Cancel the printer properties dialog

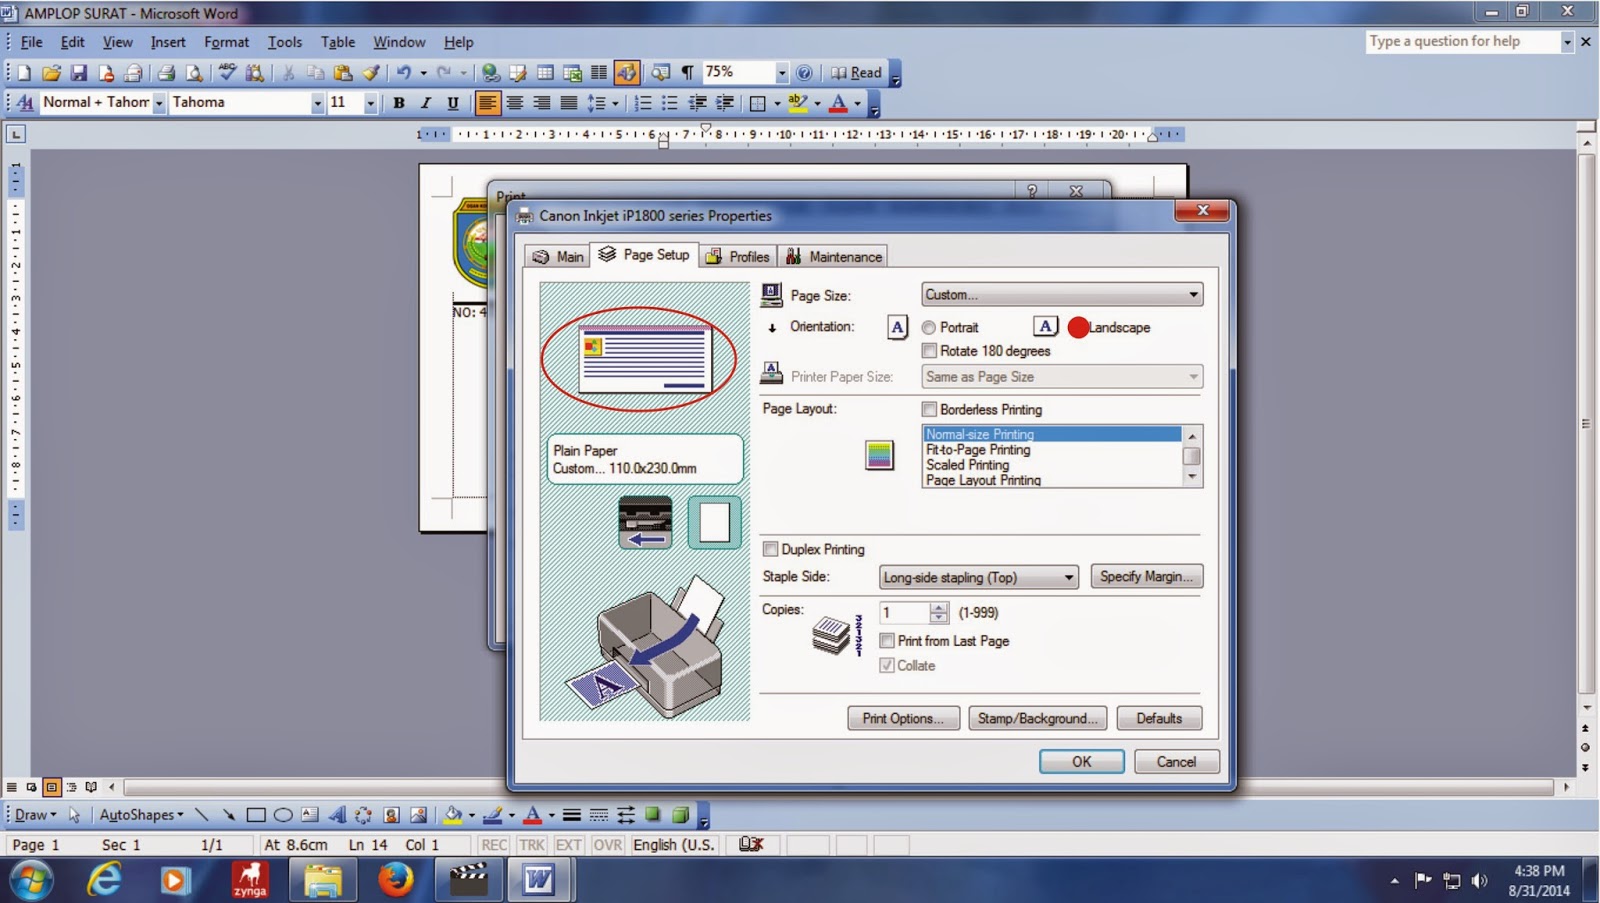pyautogui.click(x=1176, y=762)
